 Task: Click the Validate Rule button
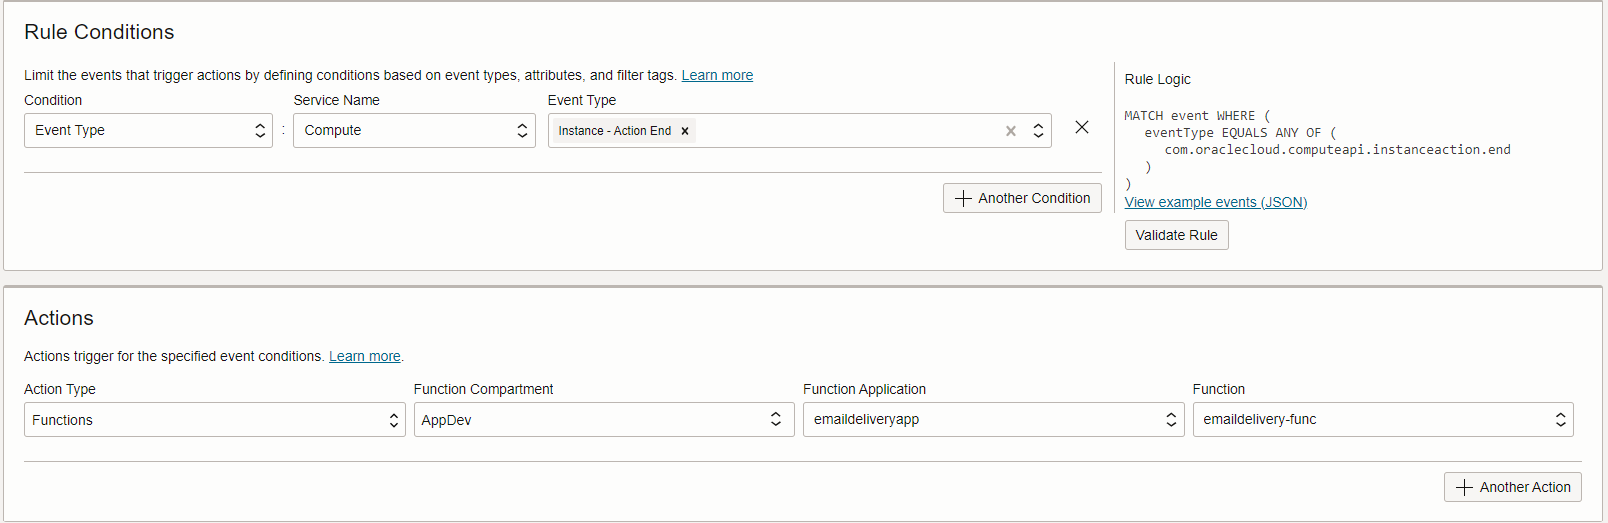click(x=1176, y=235)
